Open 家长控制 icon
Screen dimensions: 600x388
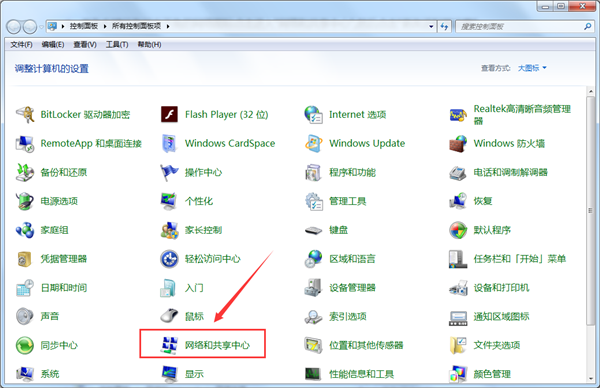tap(169, 230)
